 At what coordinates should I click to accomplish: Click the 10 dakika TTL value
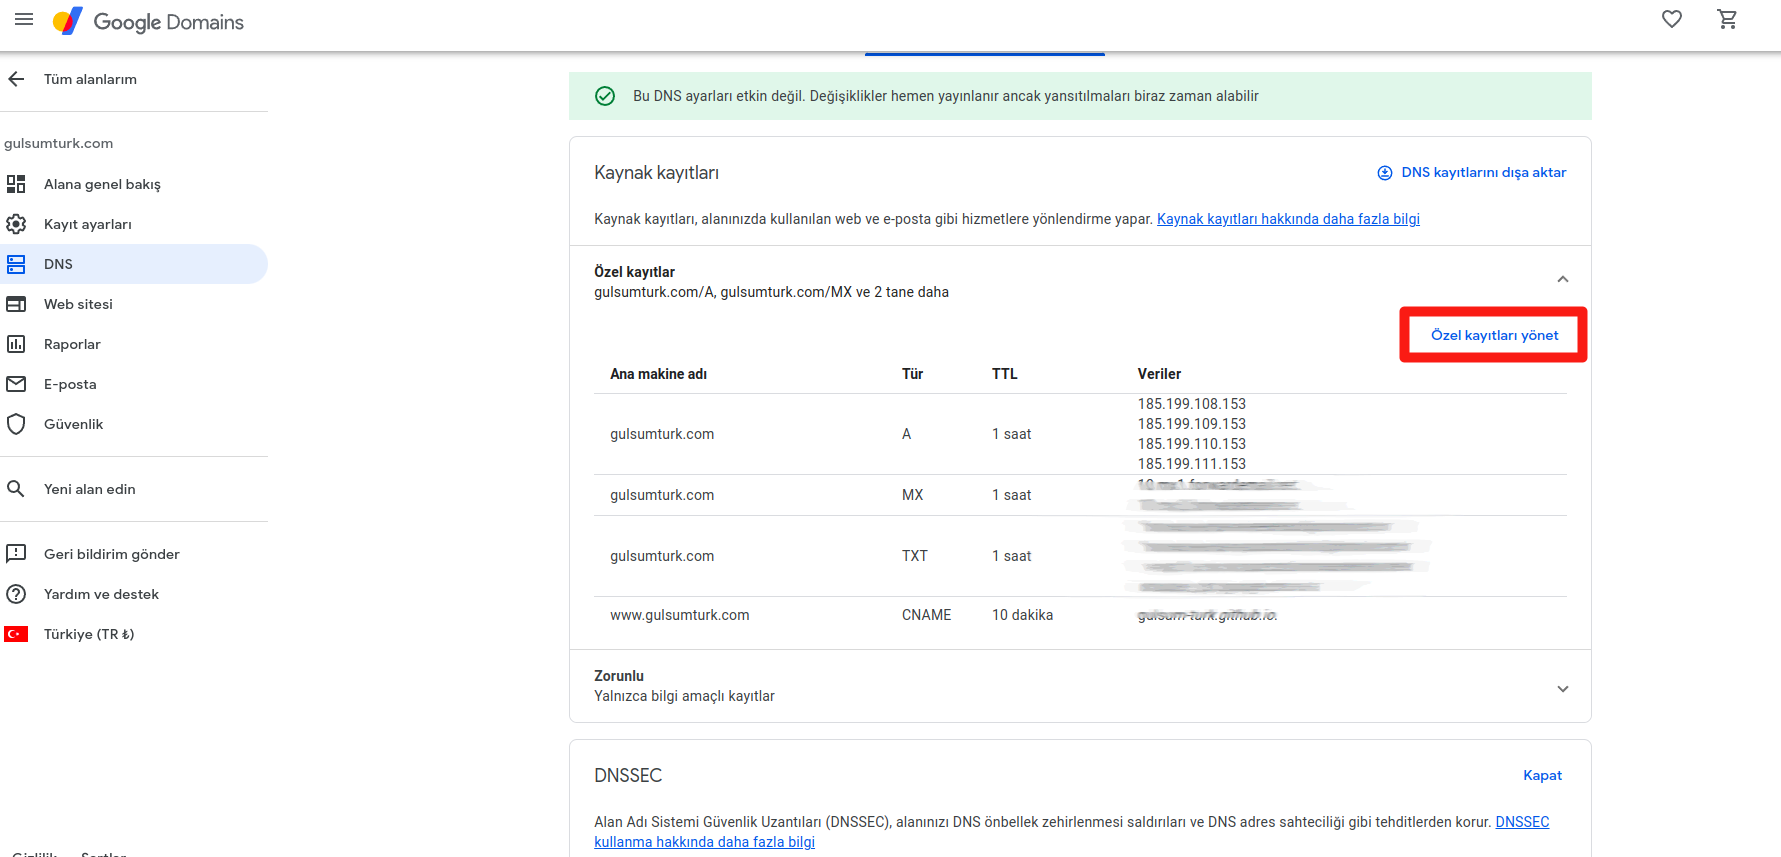click(1022, 615)
